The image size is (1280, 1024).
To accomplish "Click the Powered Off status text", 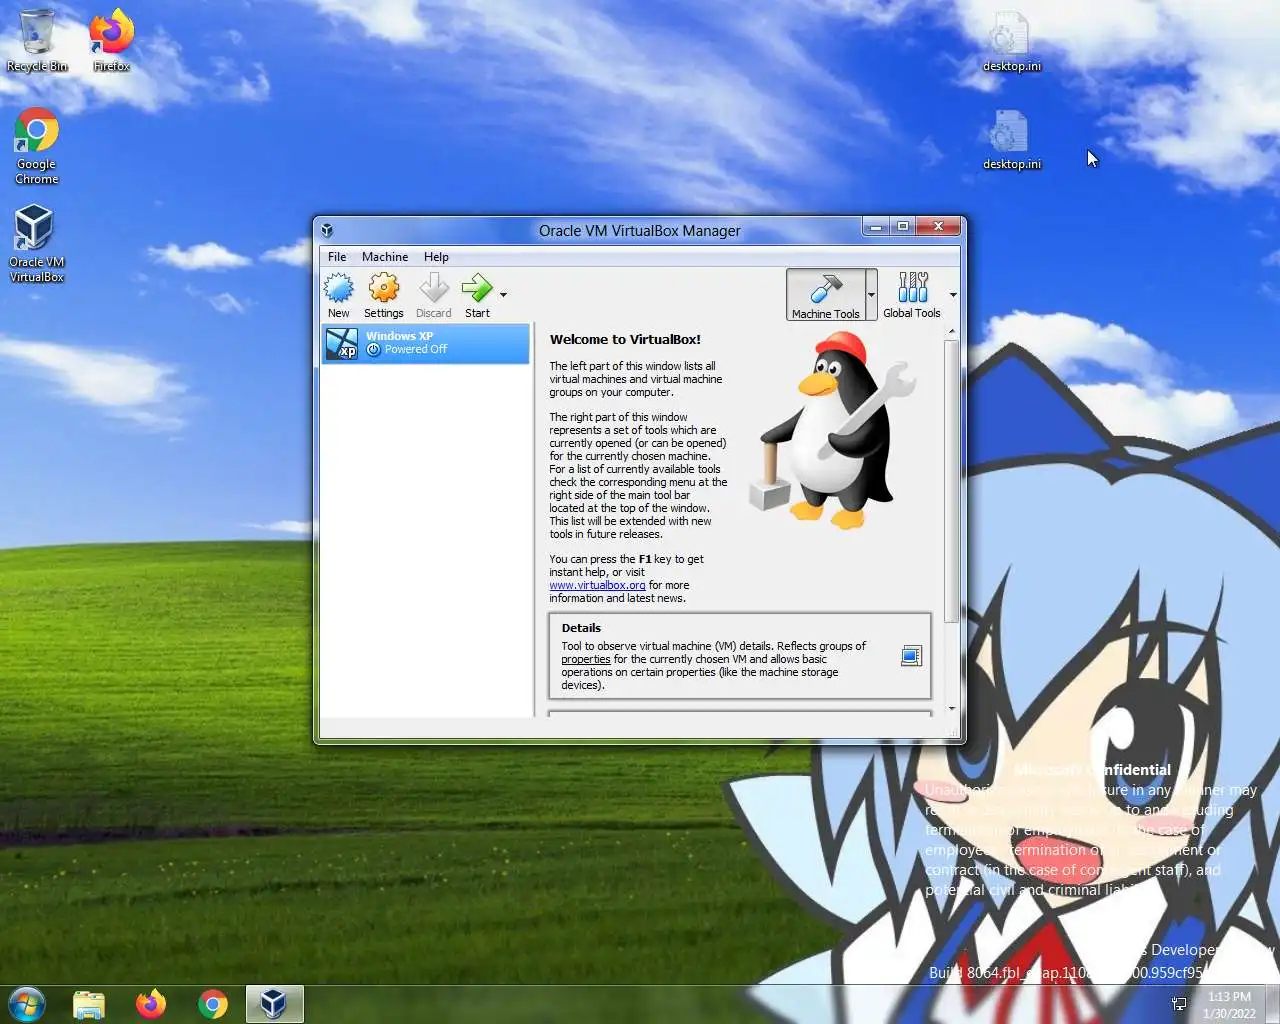I will pos(415,350).
